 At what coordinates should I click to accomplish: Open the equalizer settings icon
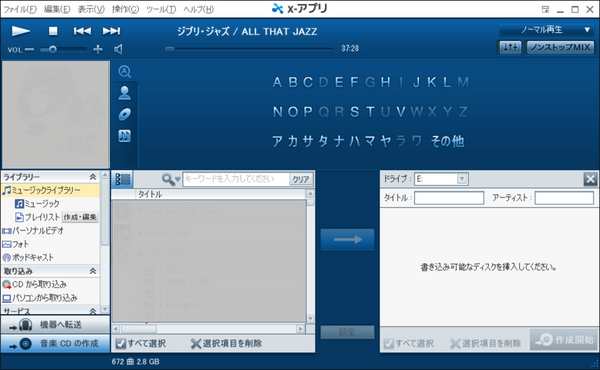(510, 47)
